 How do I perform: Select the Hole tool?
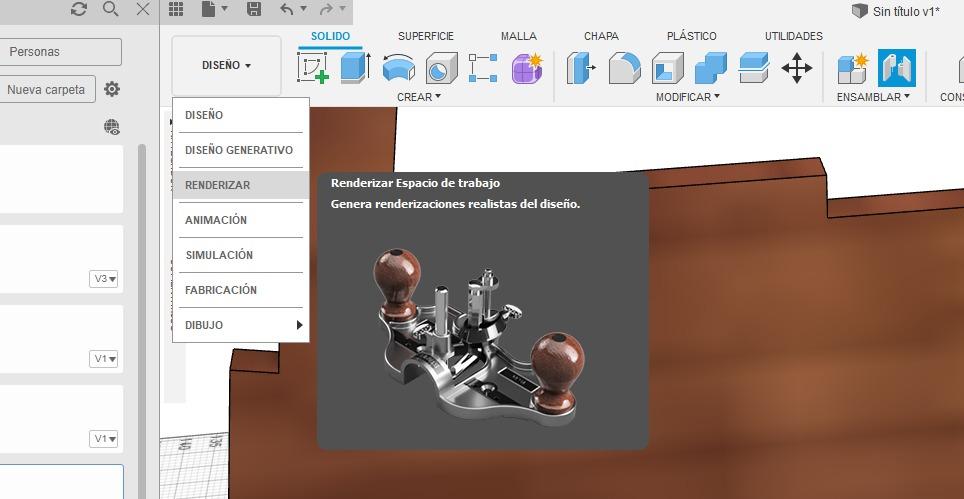pyautogui.click(x=441, y=68)
